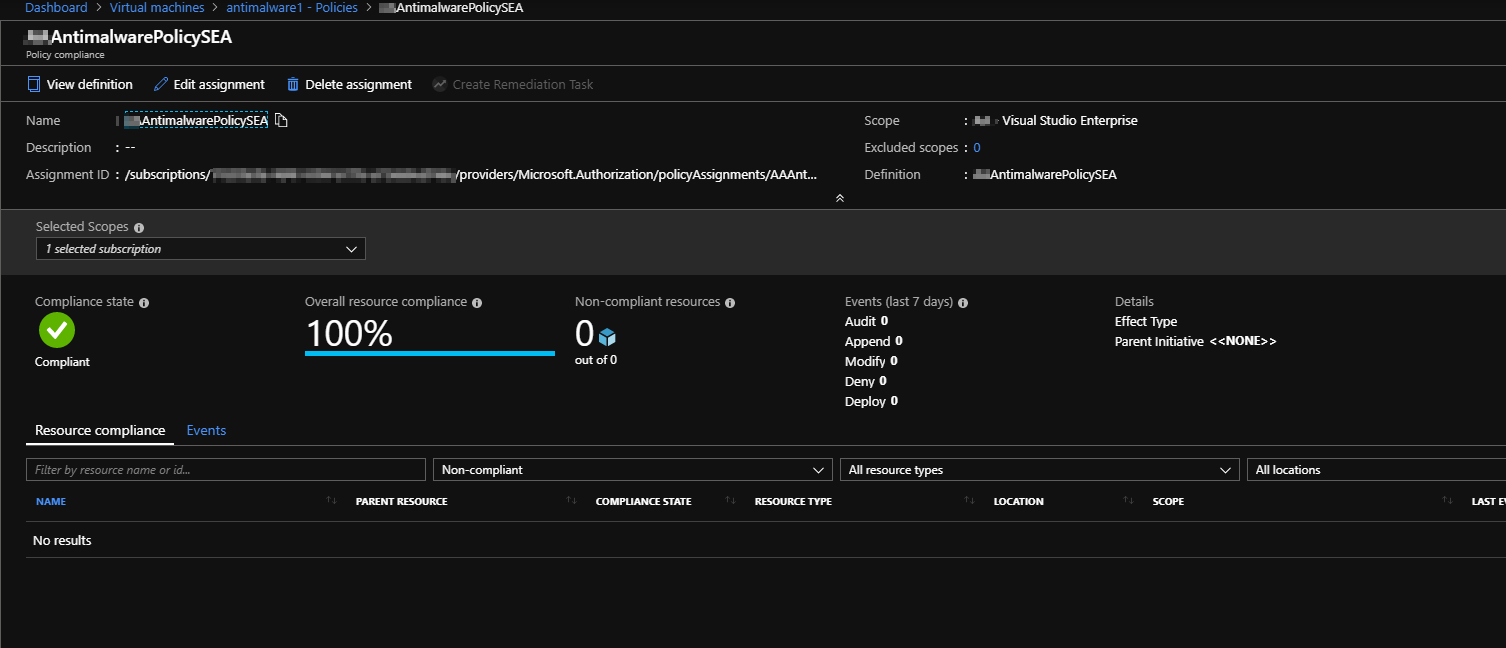Click info icon beside Overall resource compliance
This screenshot has width=1506, height=648.
[x=477, y=302]
